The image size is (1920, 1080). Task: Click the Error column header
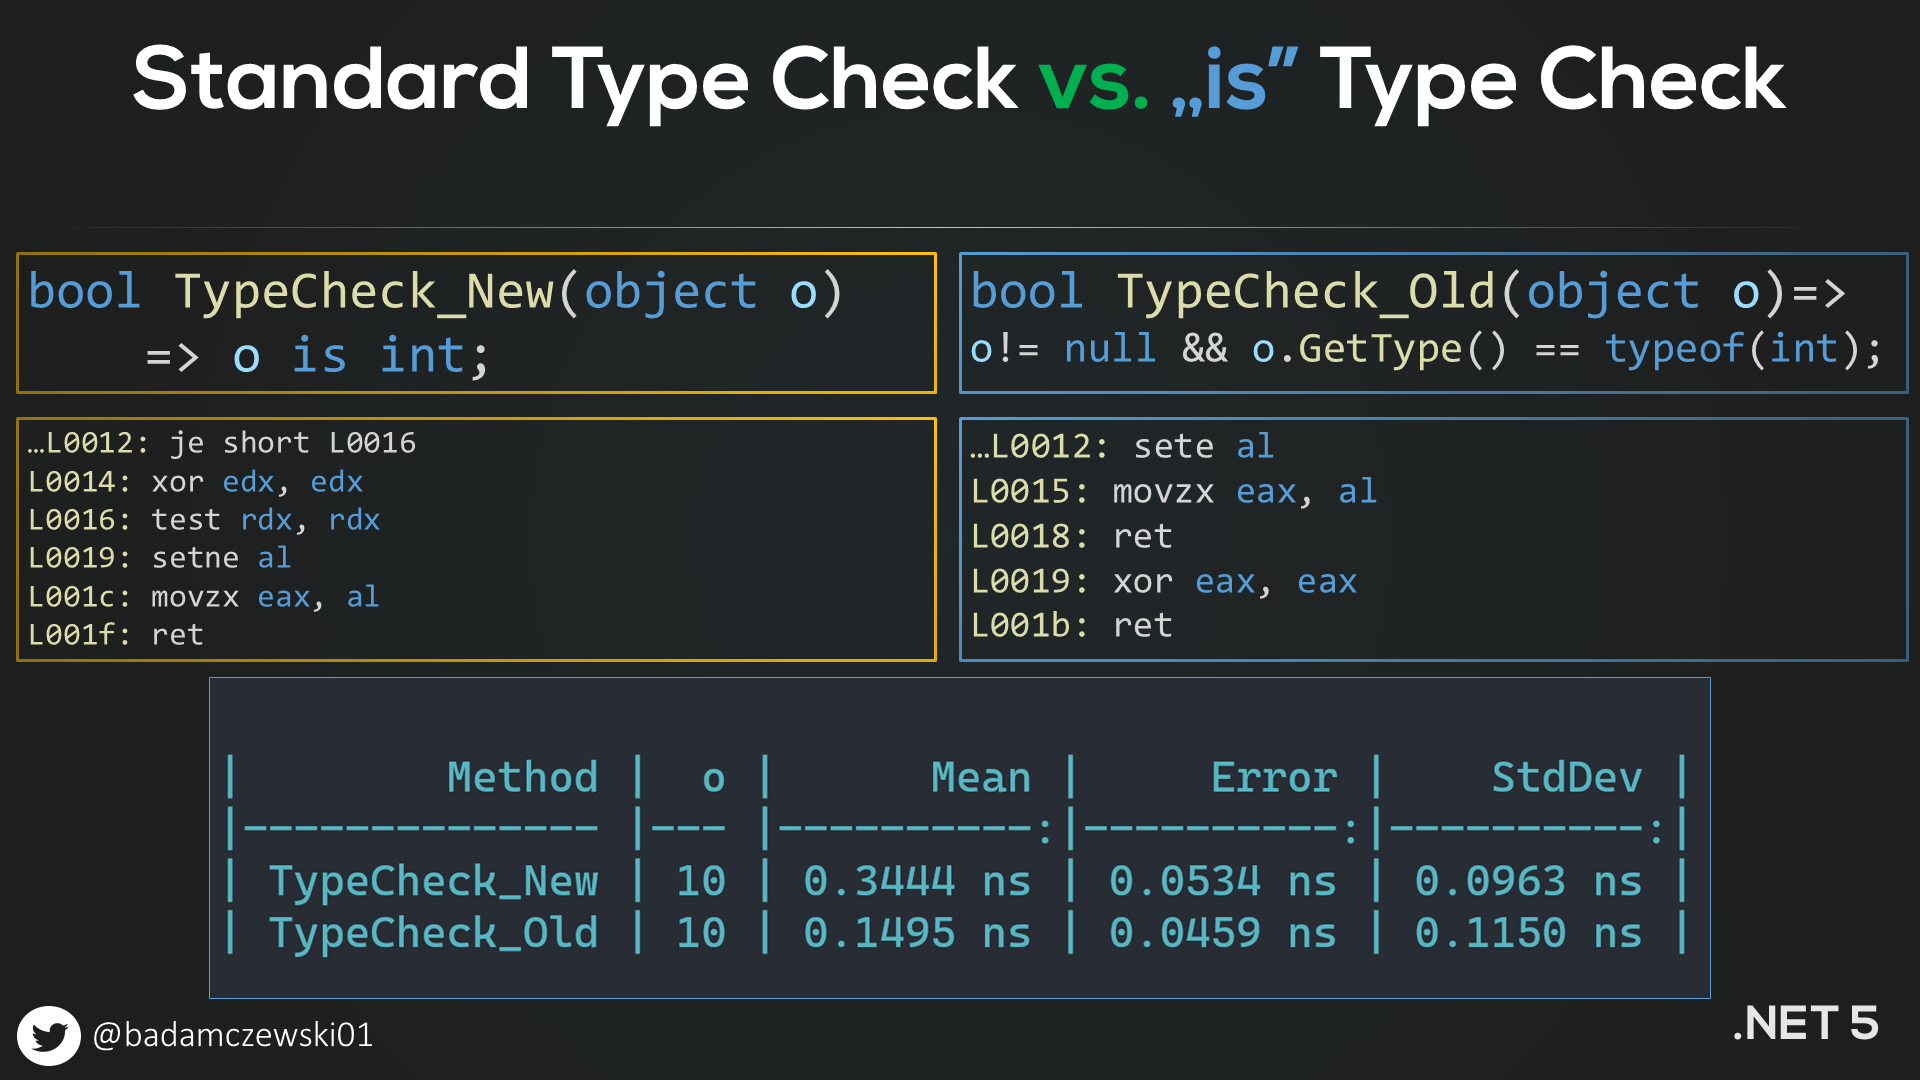coord(1273,777)
